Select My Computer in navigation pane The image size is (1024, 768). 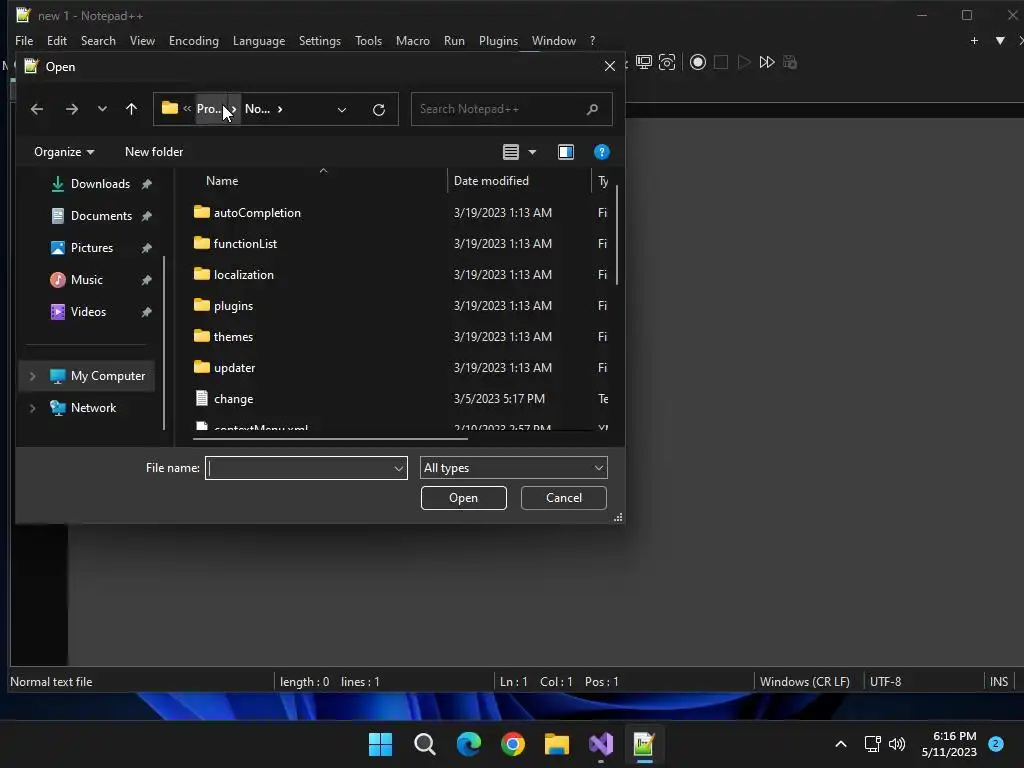pos(108,376)
